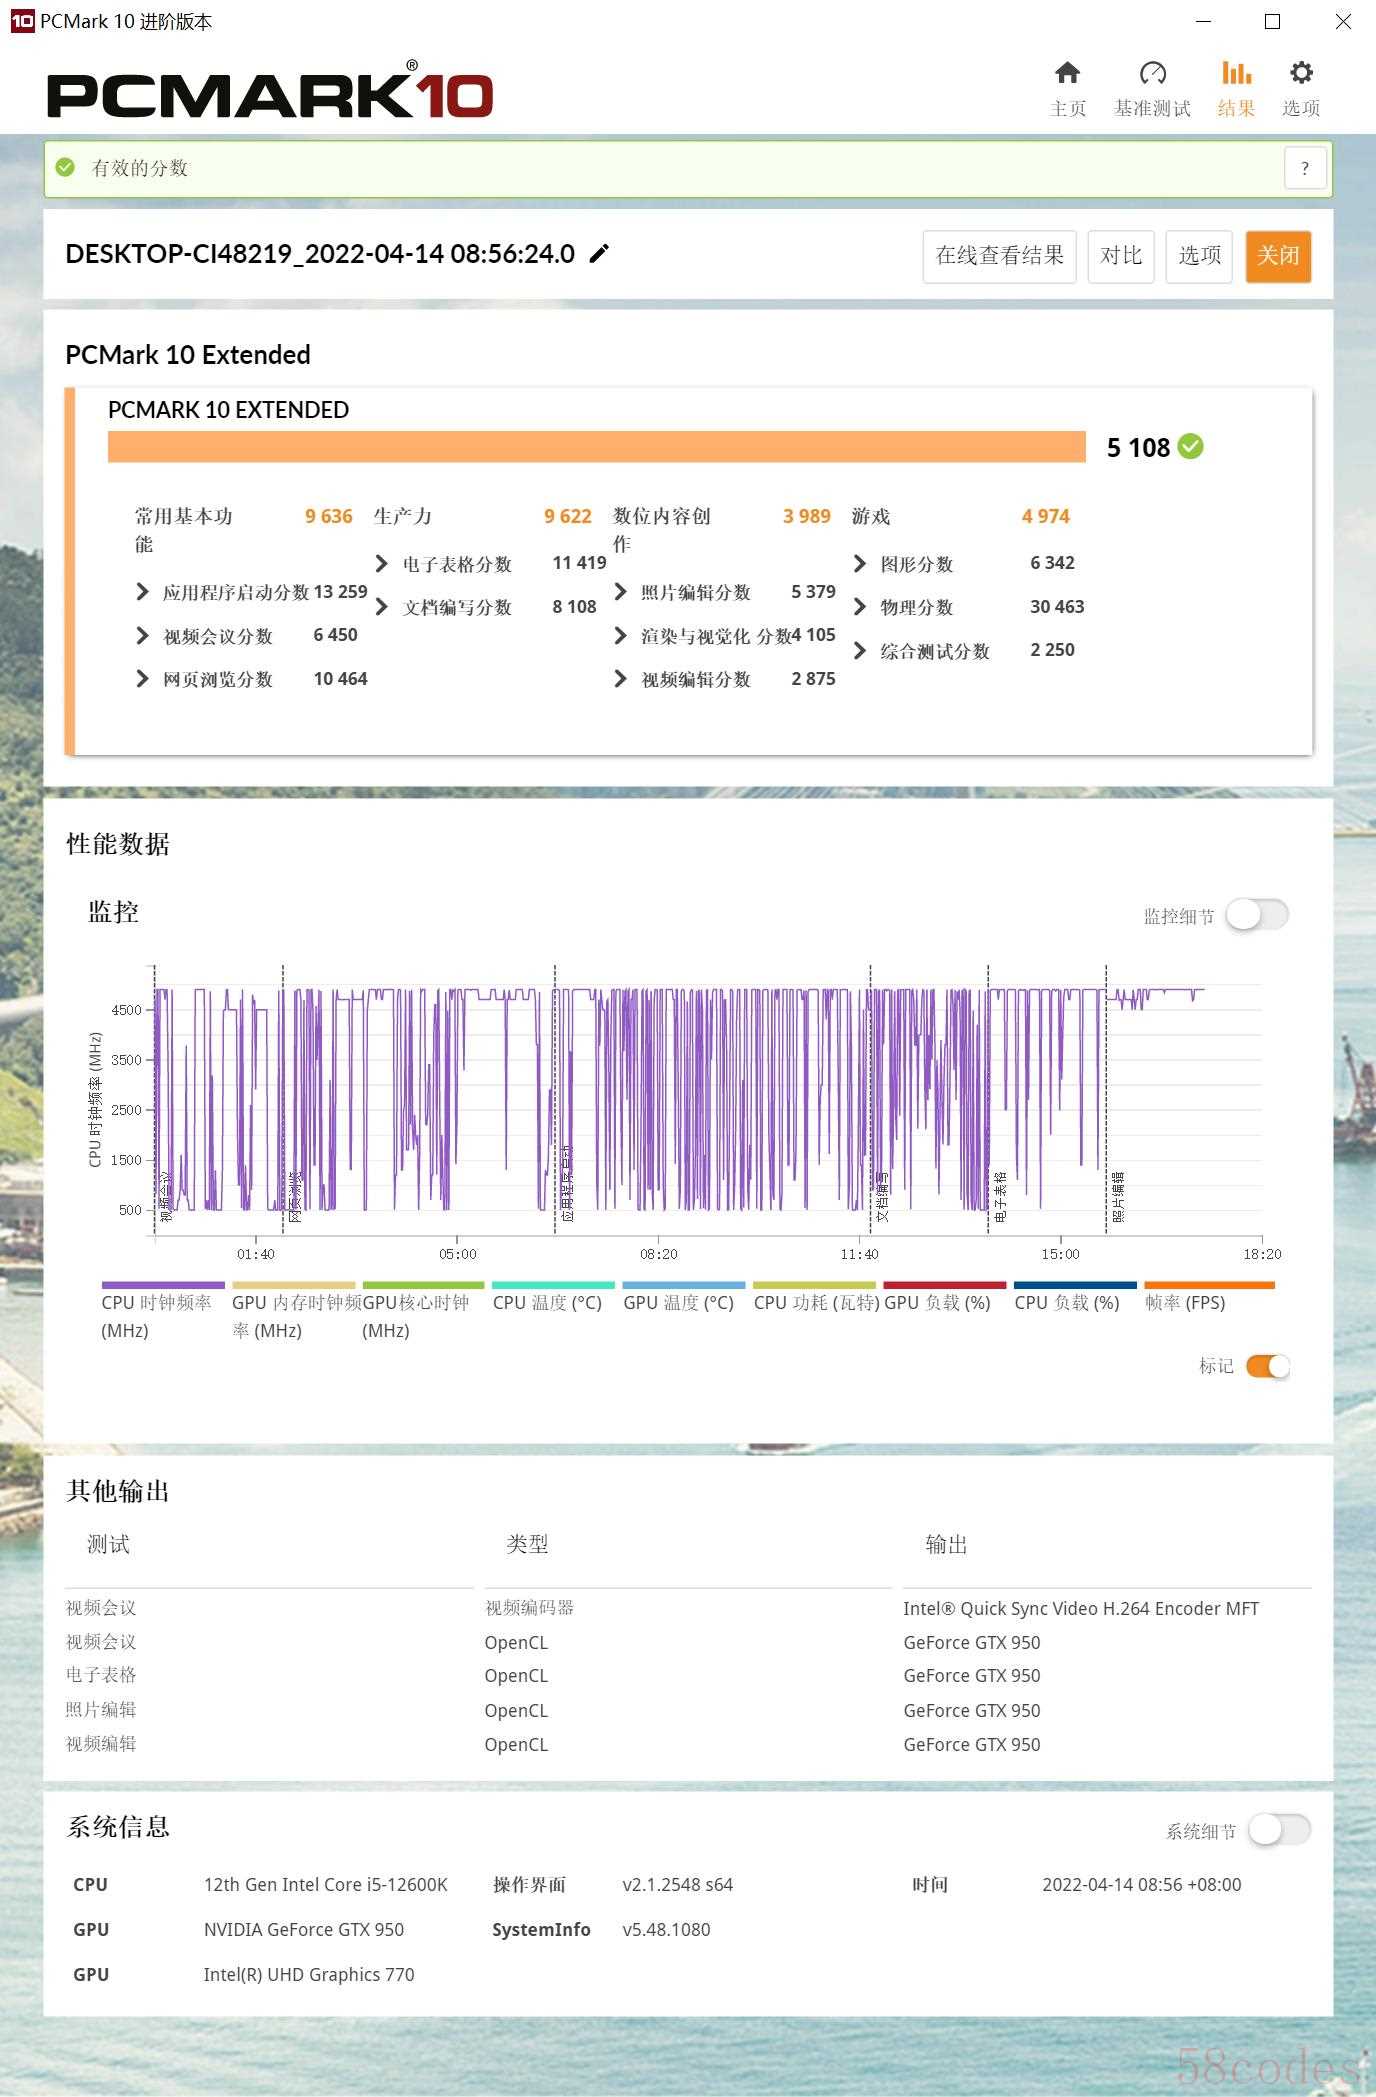Toggle the 监控细节 monitoring details switch
Viewport: 1376px width, 2097px height.
click(x=1257, y=915)
